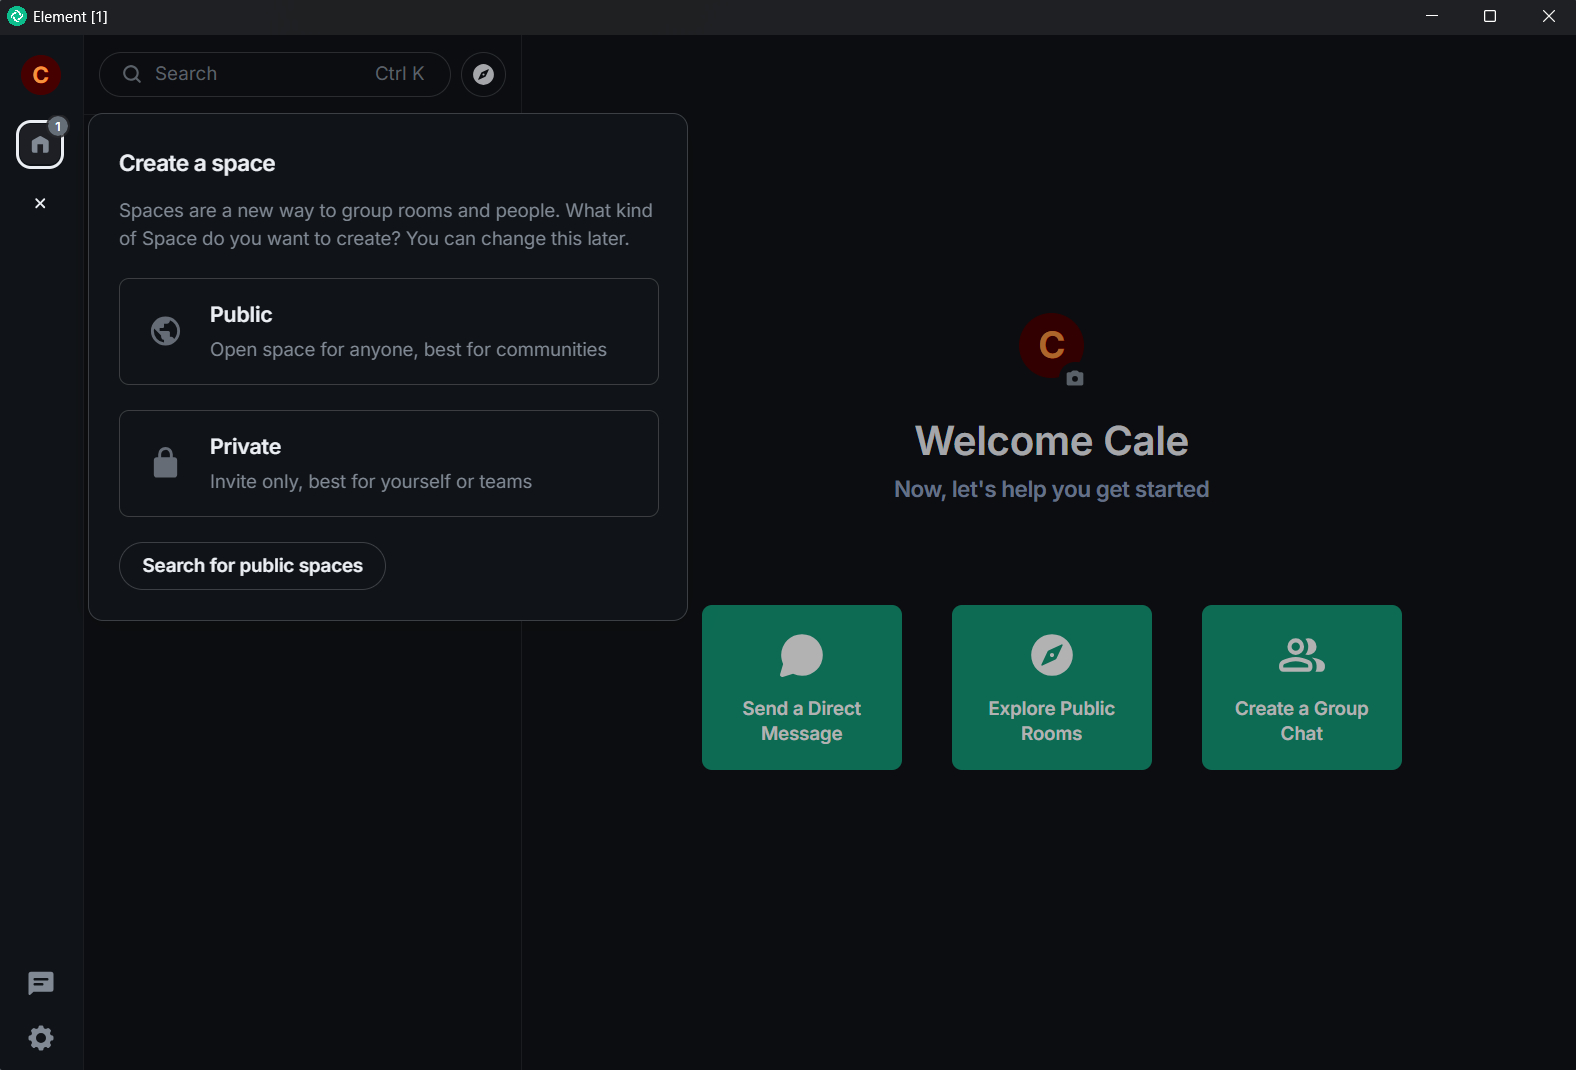Open Quick settings gear icon
This screenshot has width=1576, height=1070.
pos(41,1038)
